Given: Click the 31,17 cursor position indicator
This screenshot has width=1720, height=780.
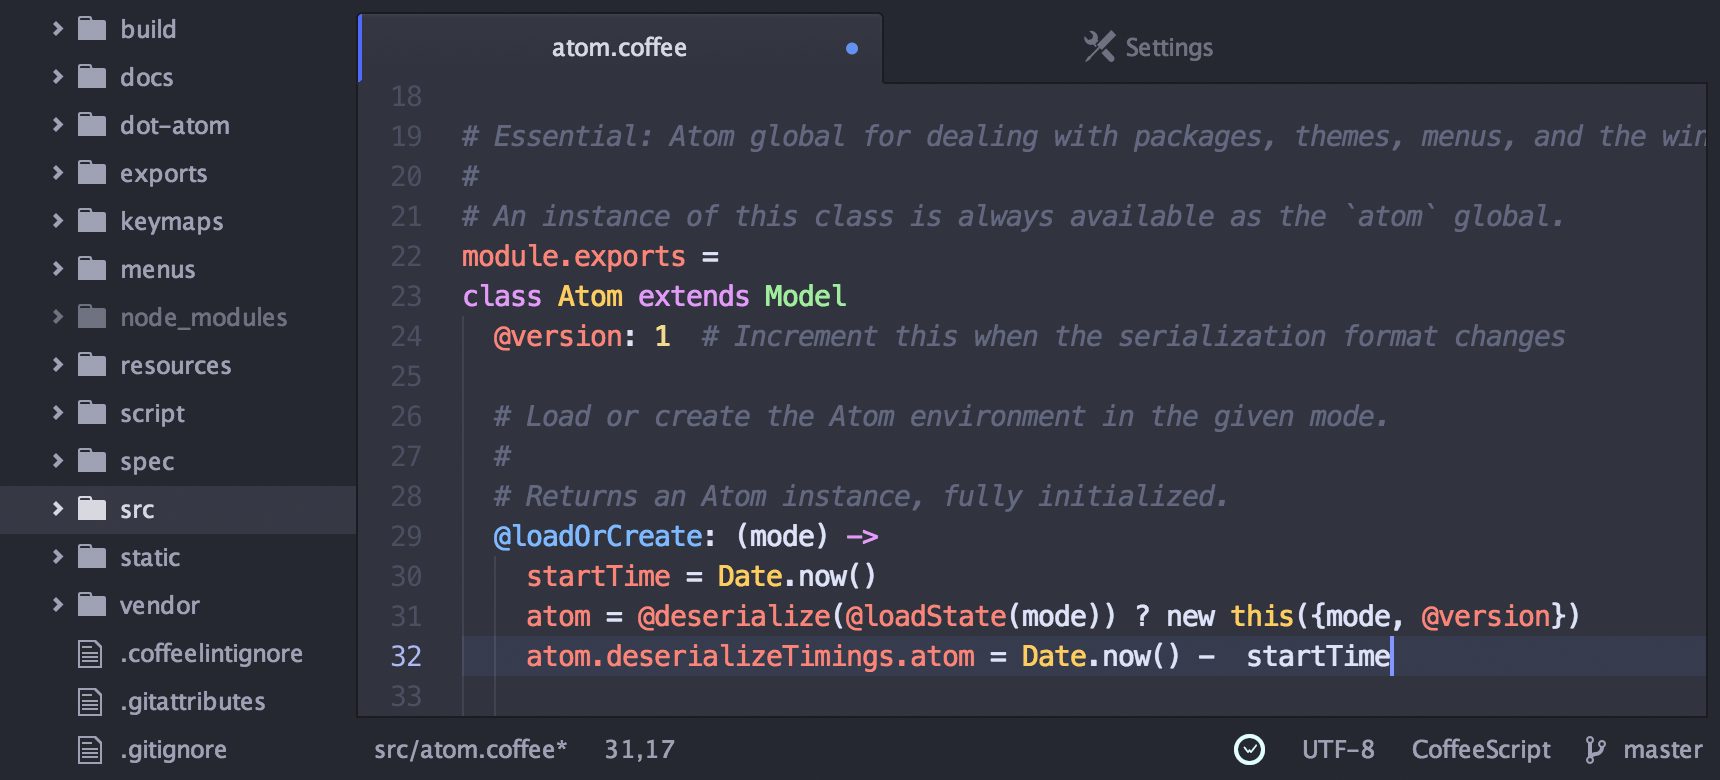Looking at the screenshot, I should click(x=639, y=749).
